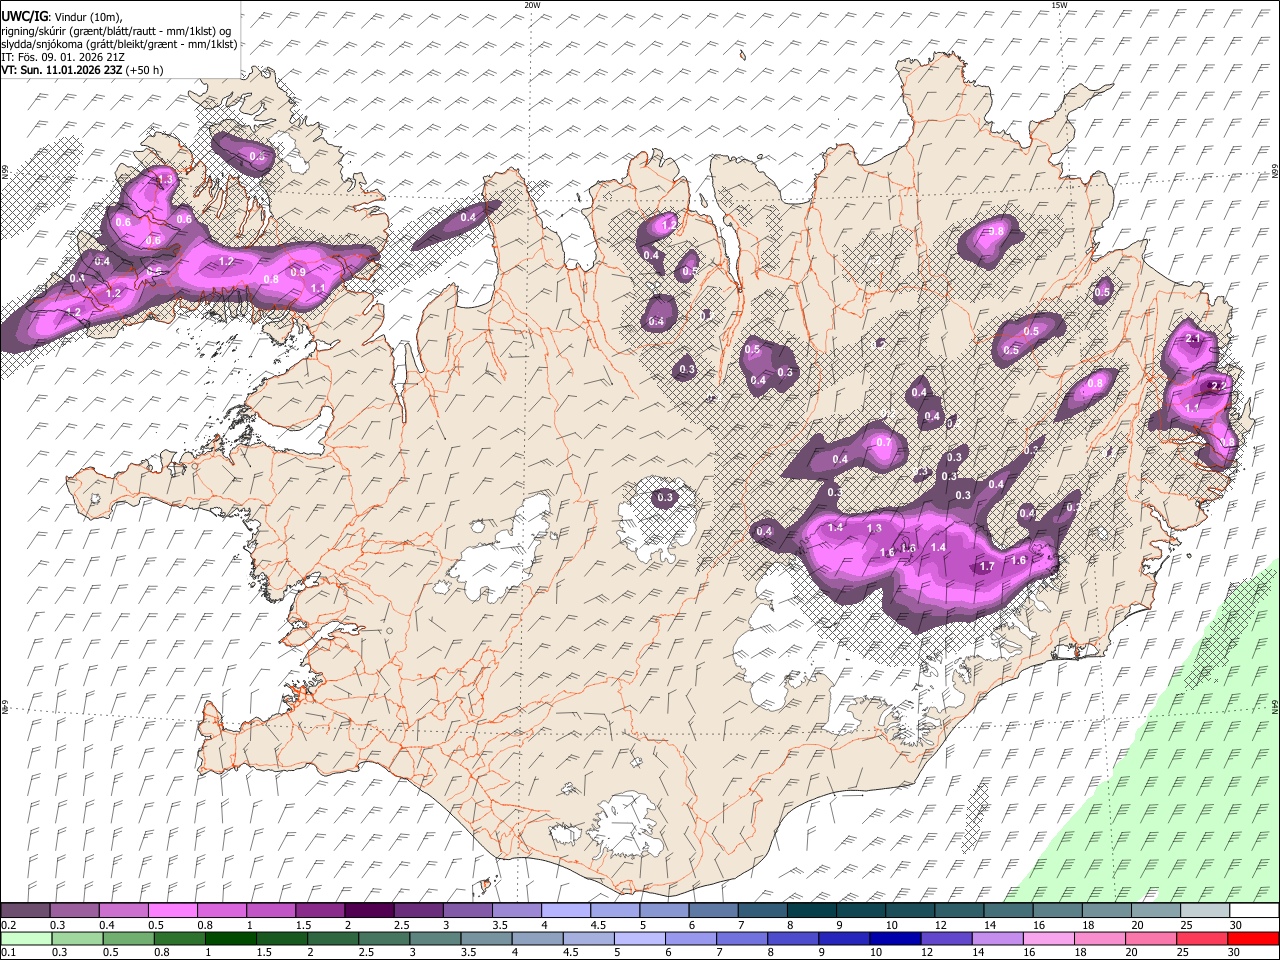This screenshot has width=1280, height=960.
Task: Pick the white 30 swatch in top legend row
Action: point(1255,911)
